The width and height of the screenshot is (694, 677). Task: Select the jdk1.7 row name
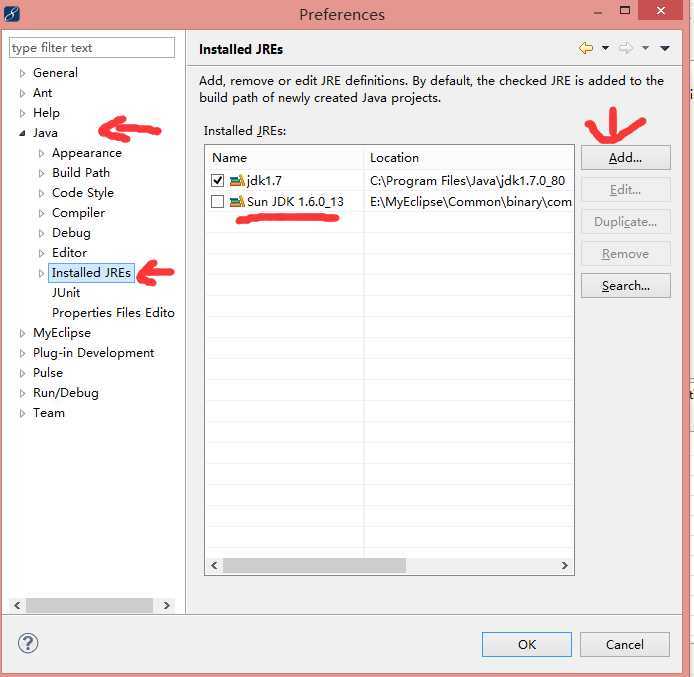(x=264, y=181)
